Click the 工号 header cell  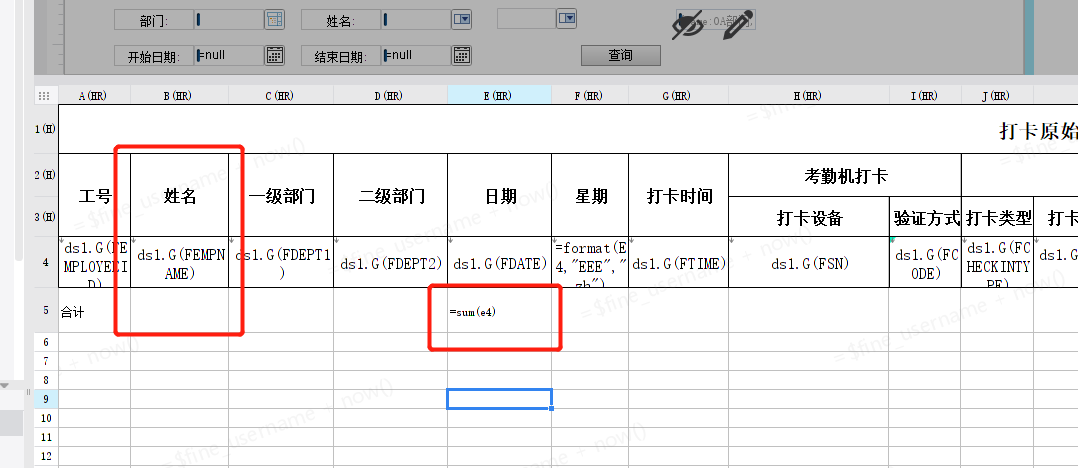(94, 195)
